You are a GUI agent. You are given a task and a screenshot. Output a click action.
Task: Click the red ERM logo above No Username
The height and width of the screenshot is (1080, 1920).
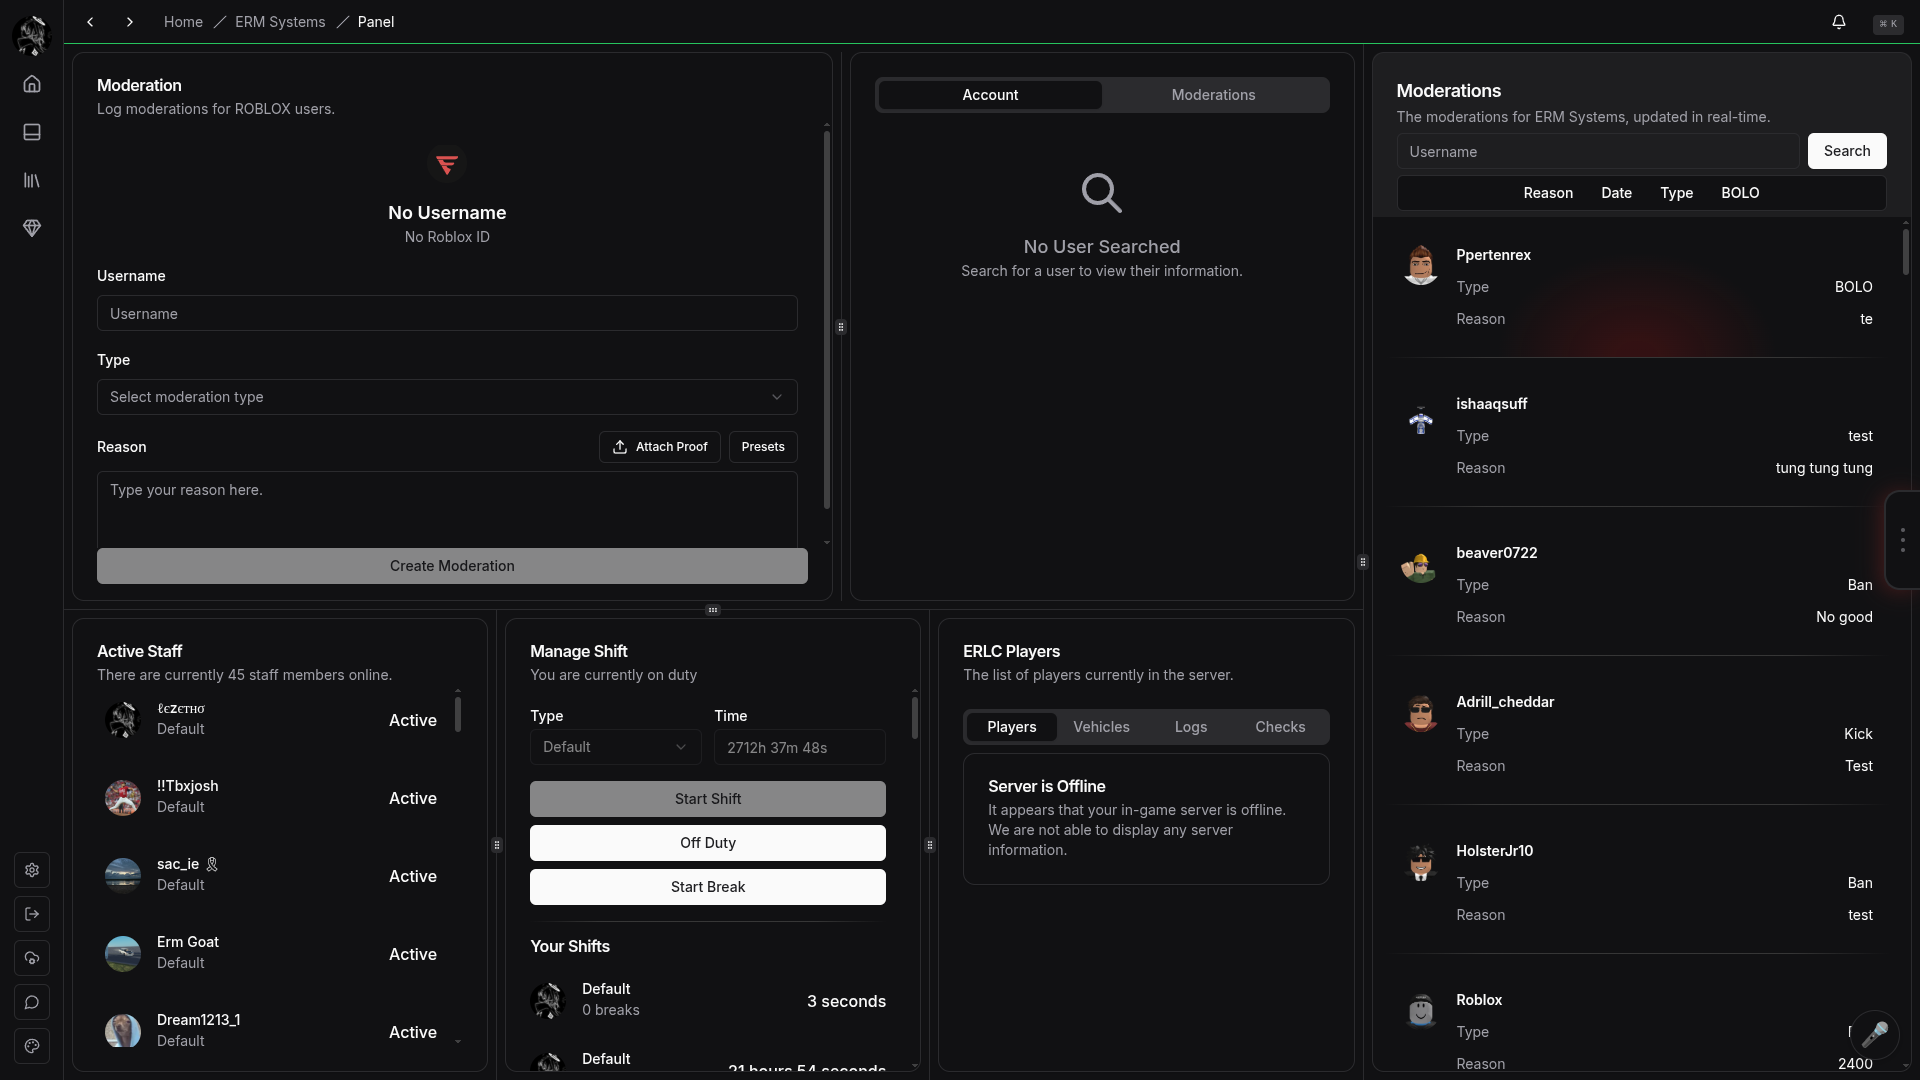pyautogui.click(x=447, y=164)
